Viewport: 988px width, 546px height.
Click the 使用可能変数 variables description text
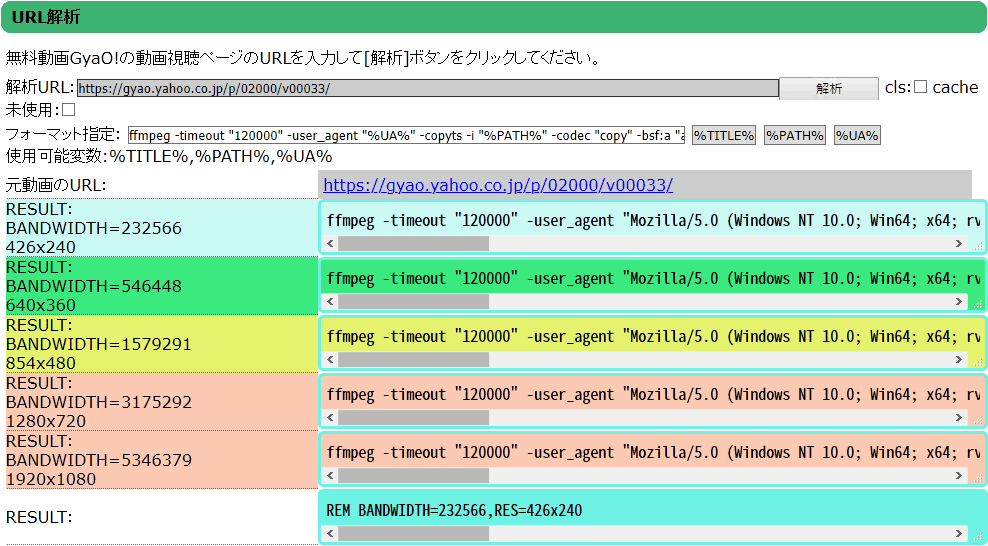tap(169, 156)
